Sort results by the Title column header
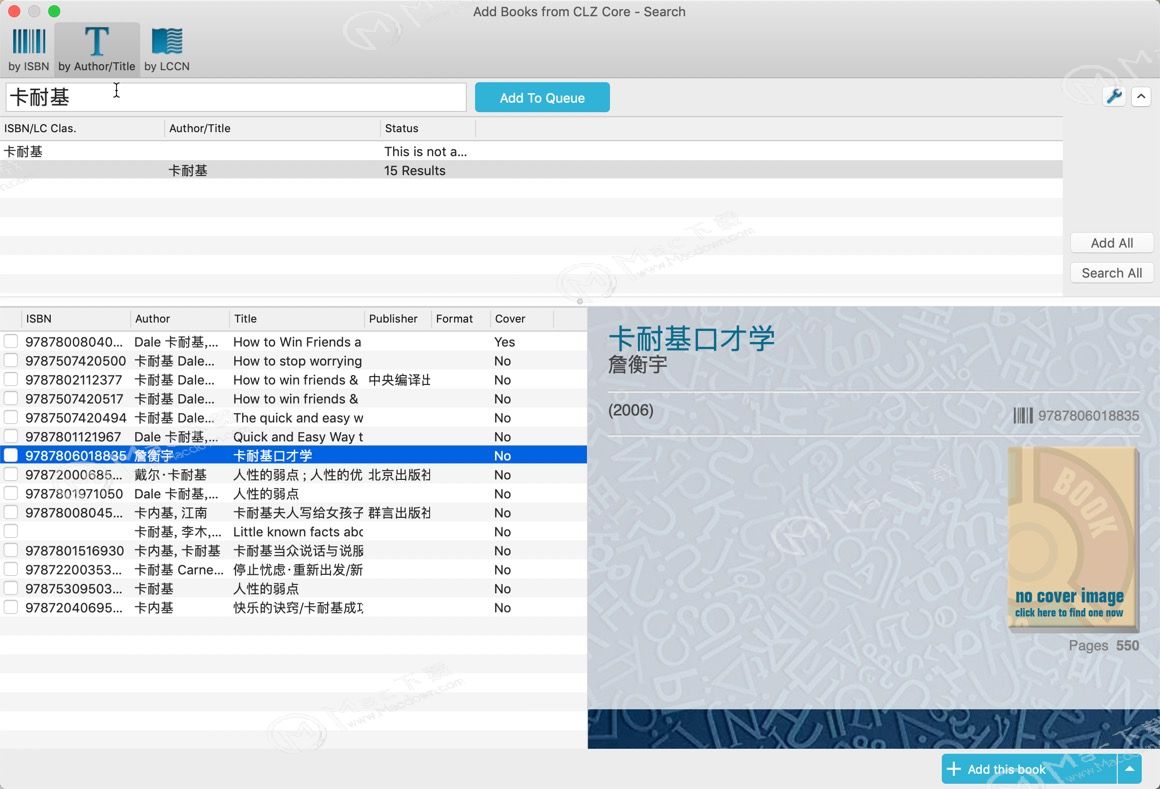The image size is (1160, 789). coord(297,319)
